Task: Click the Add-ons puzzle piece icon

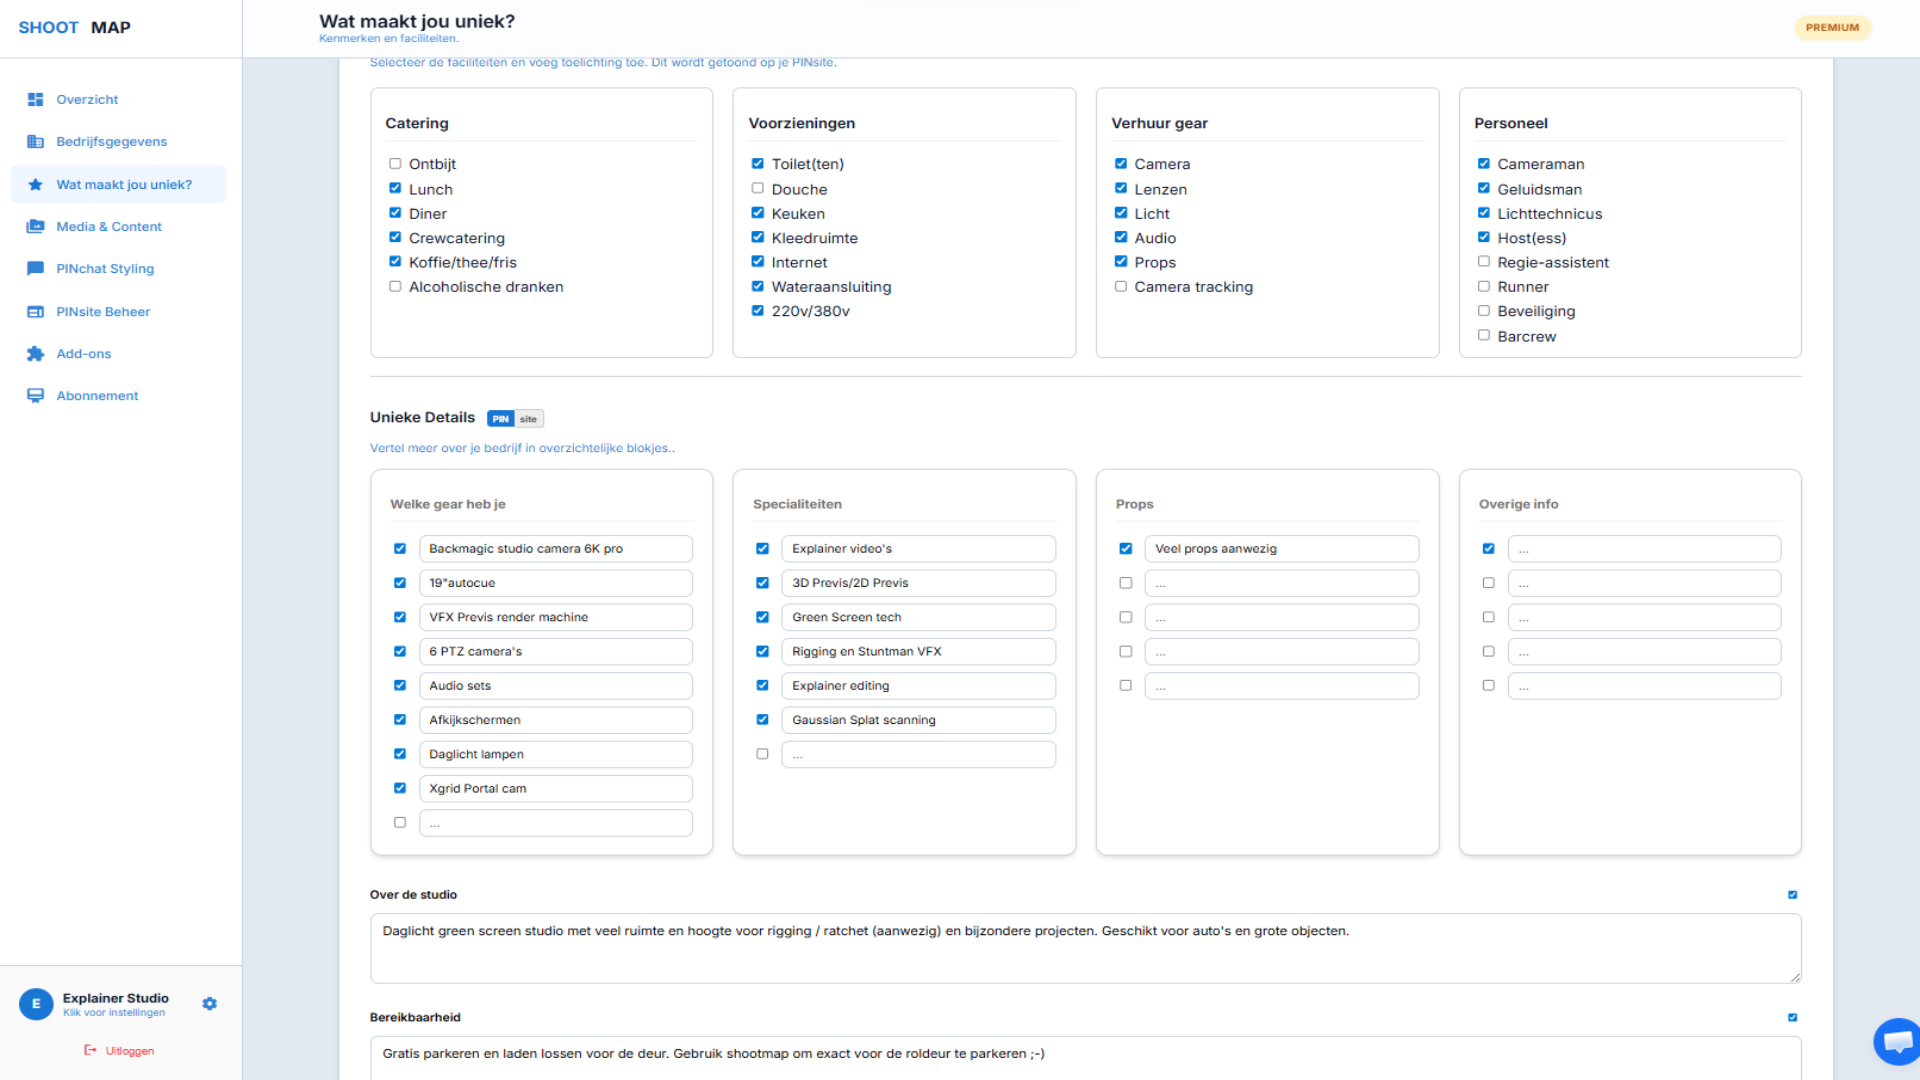Action: coord(35,353)
